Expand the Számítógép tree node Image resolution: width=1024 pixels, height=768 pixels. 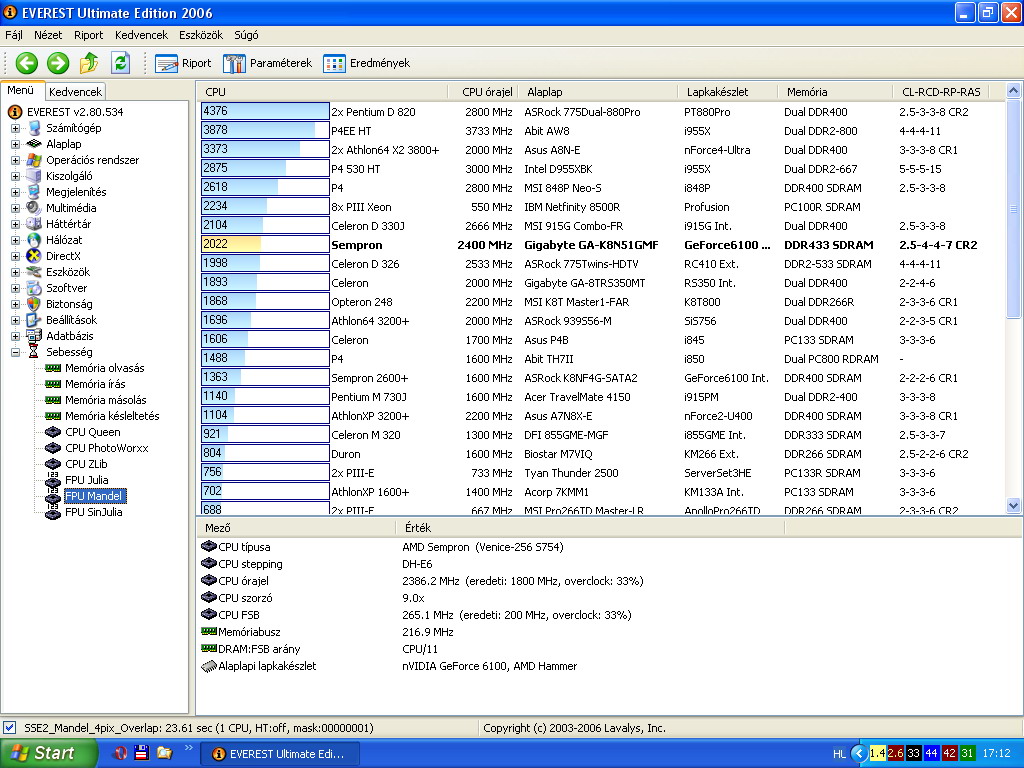coord(15,128)
